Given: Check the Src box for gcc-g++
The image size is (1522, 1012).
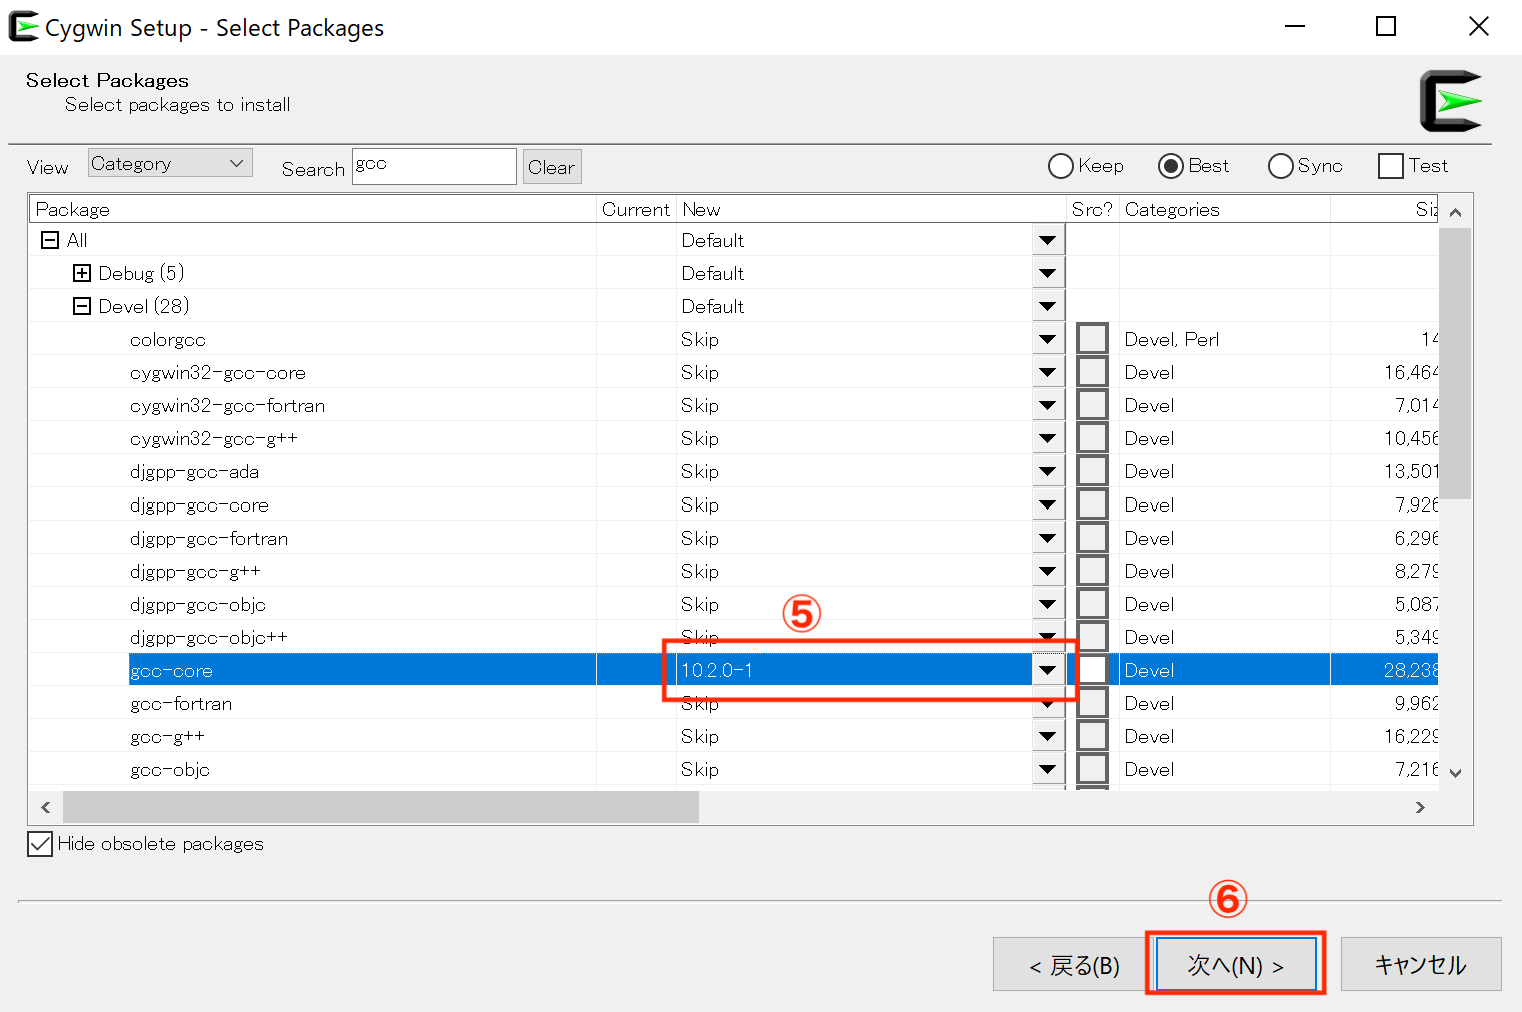Looking at the screenshot, I should [x=1092, y=736].
